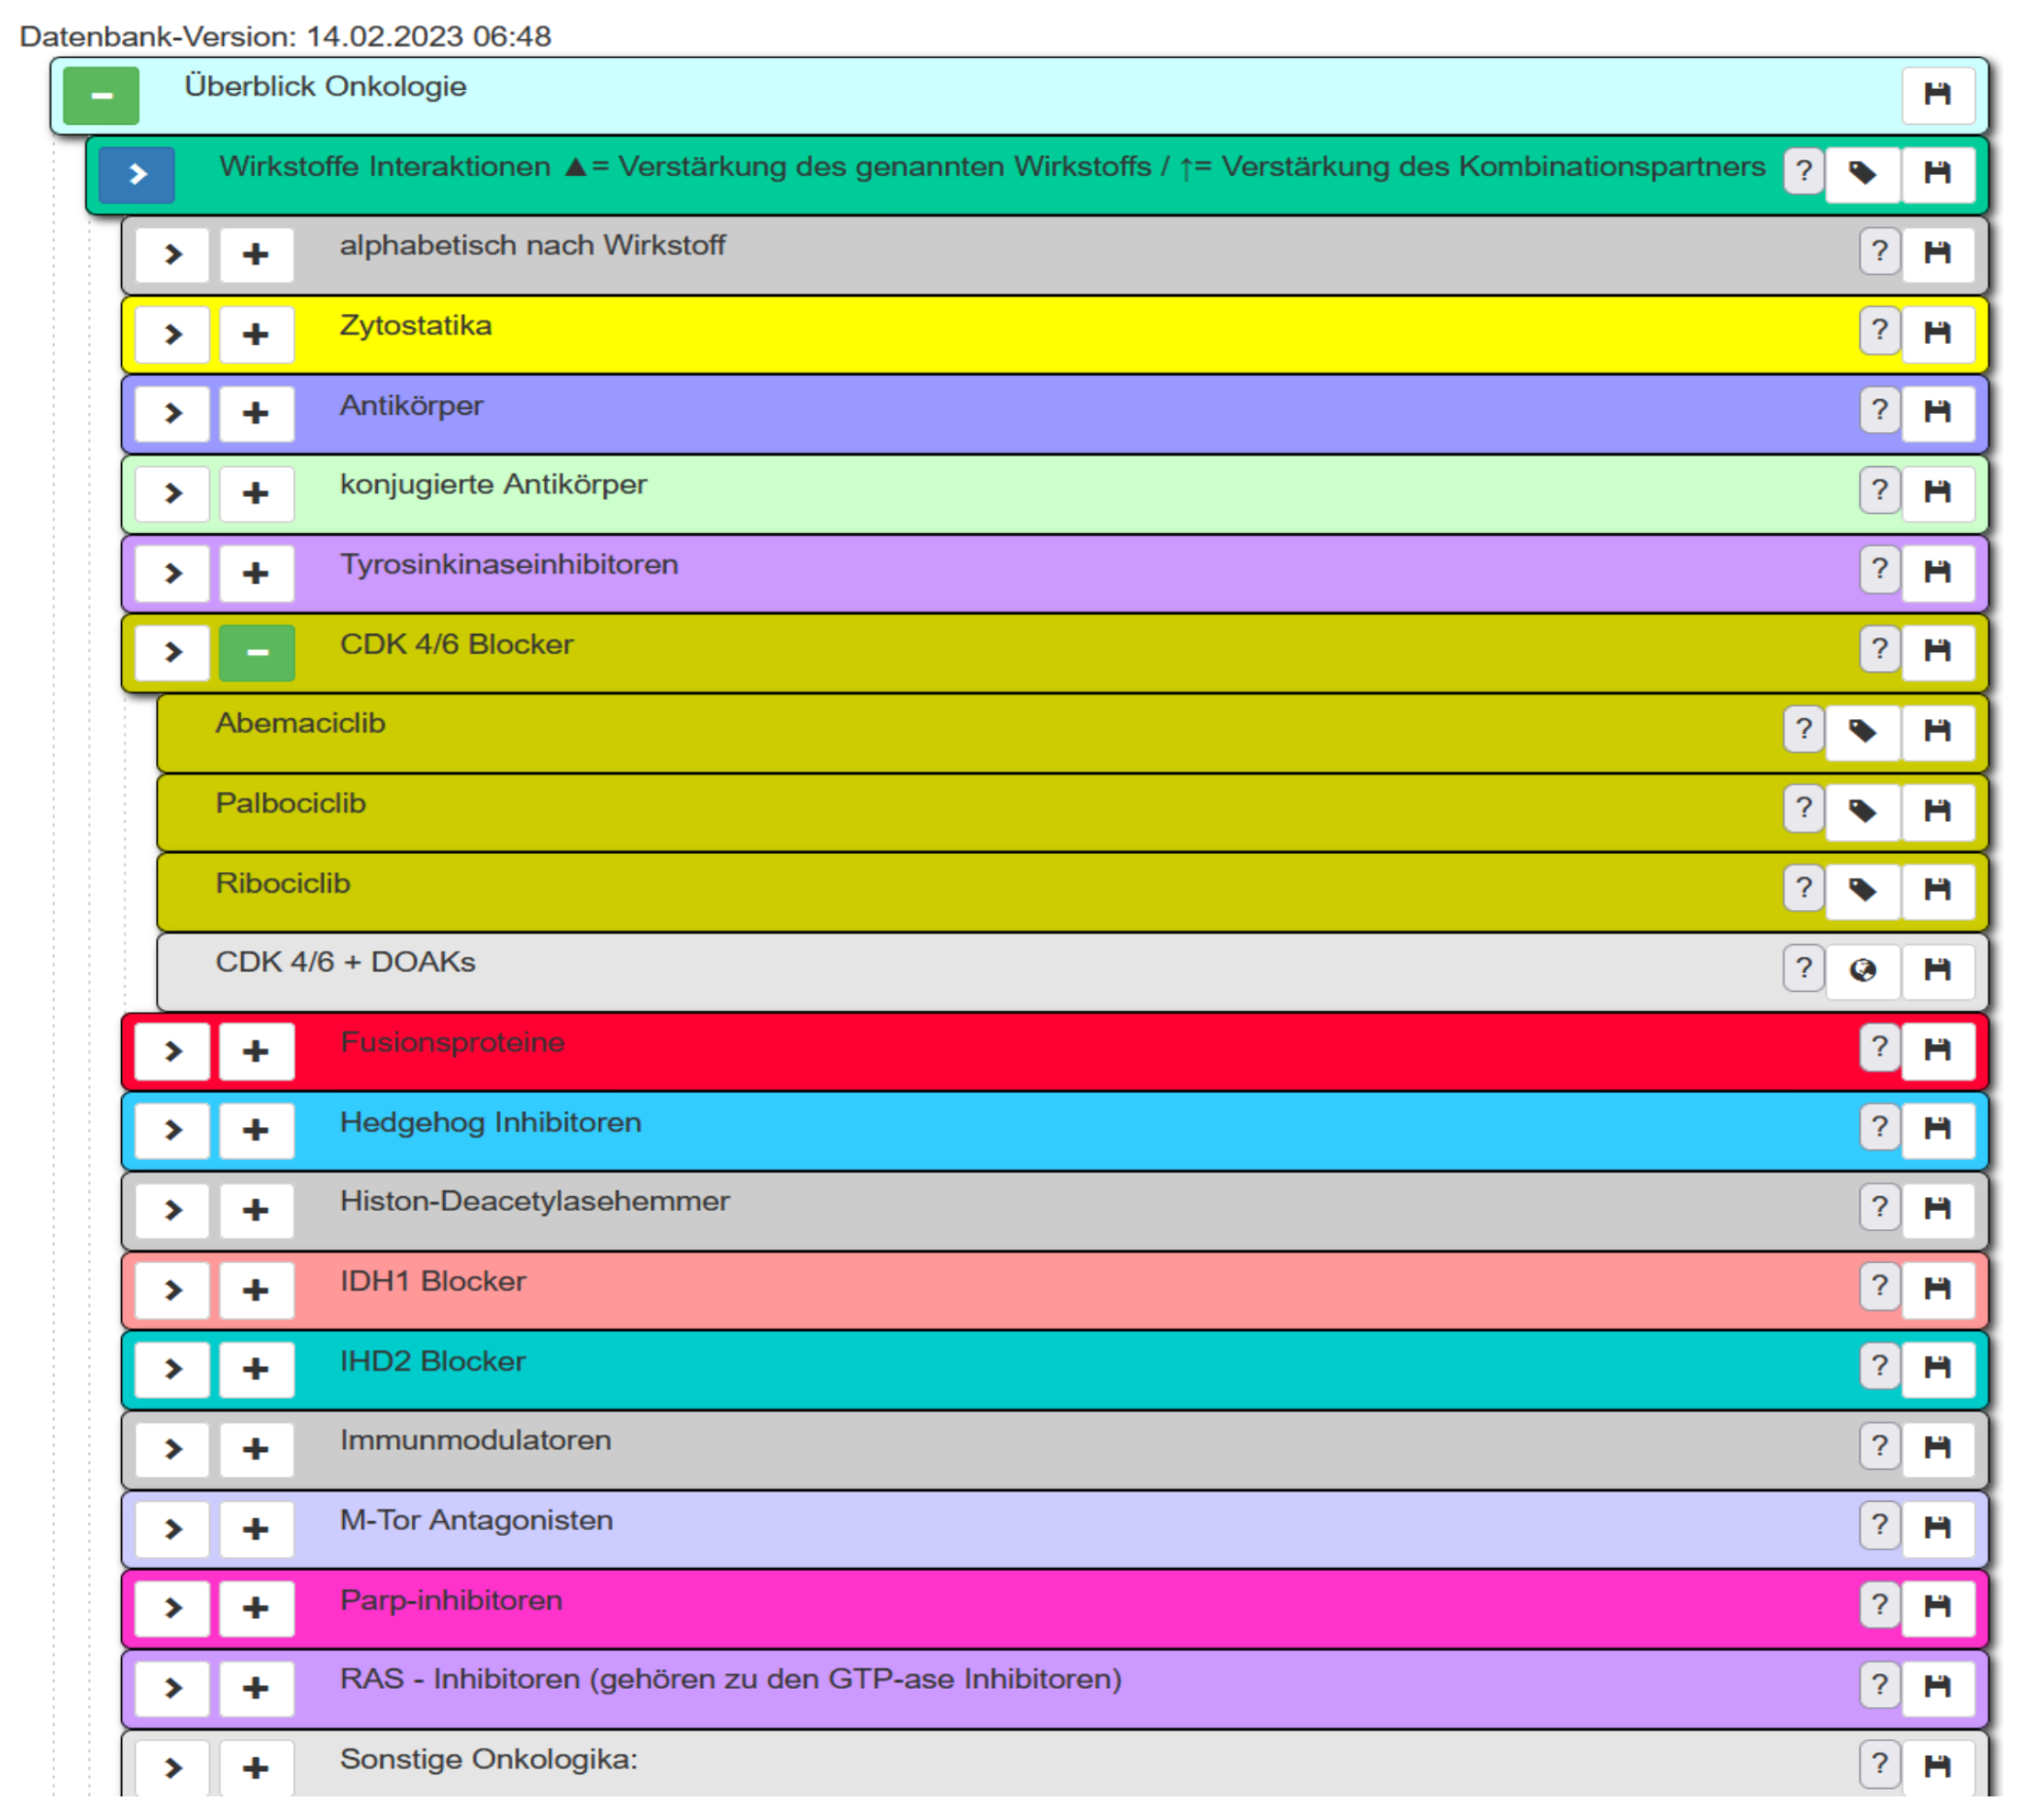Click the question mark on the Zytostatika row

click(x=1879, y=330)
